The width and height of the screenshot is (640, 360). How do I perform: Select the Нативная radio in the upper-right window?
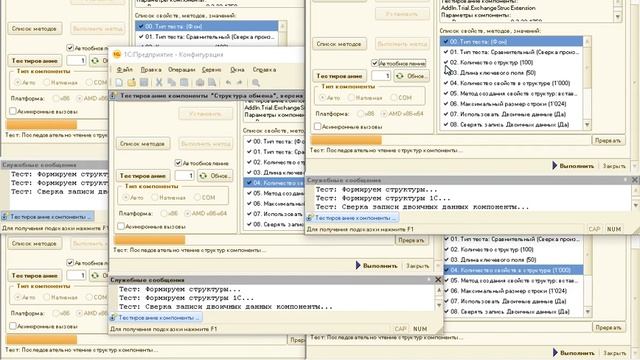(351, 98)
